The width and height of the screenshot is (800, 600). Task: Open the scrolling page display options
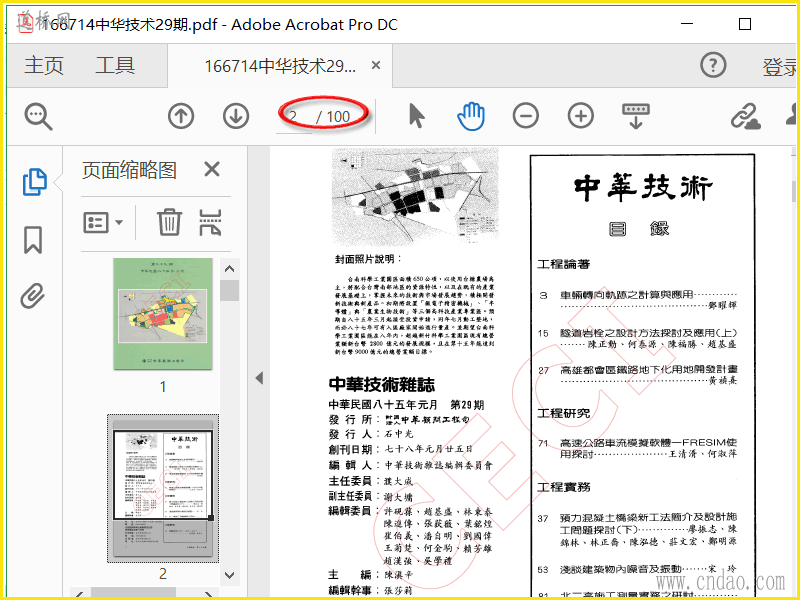[x=636, y=116]
